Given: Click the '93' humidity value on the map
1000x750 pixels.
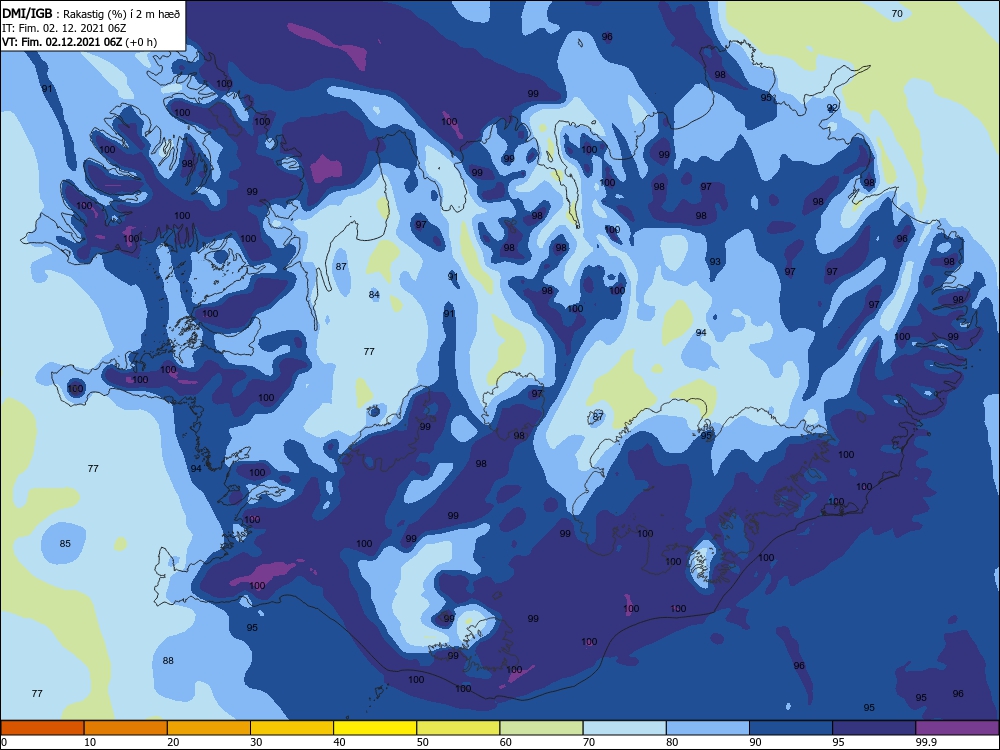Looking at the screenshot, I should [715, 261].
